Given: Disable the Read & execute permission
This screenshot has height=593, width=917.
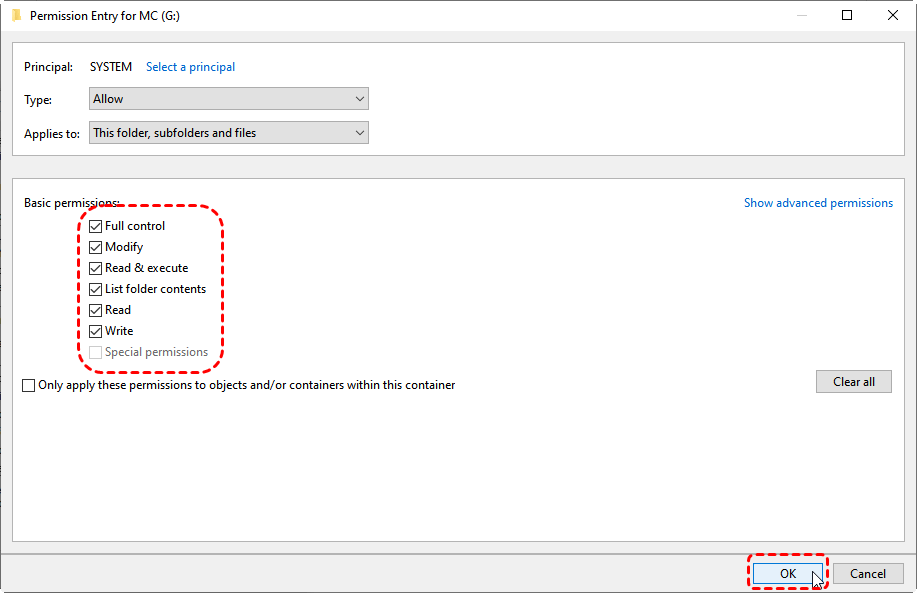Looking at the screenshot, I should [x=96, y=268].
